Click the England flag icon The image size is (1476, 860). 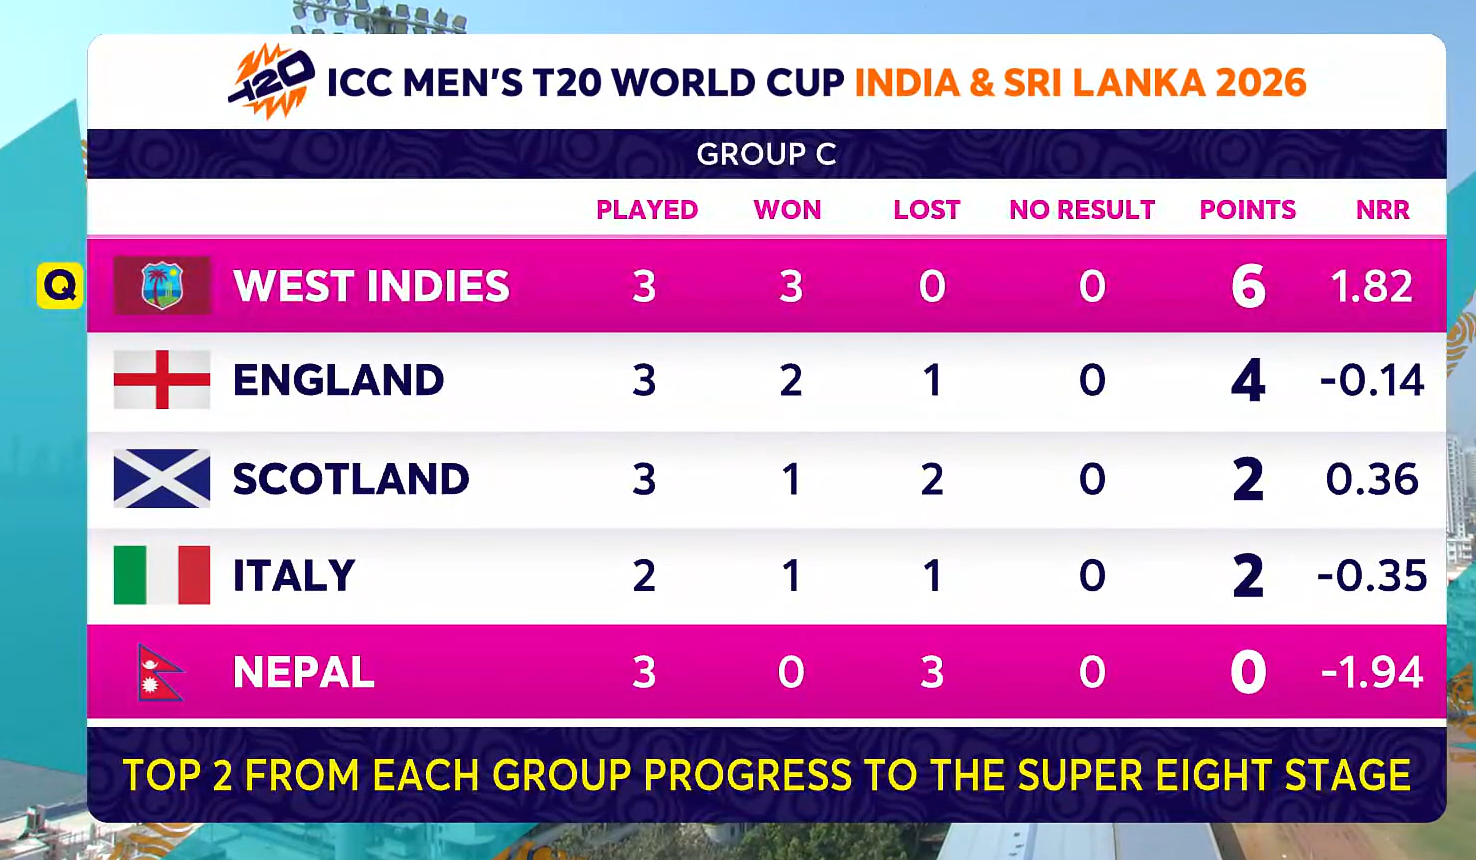click(x=162, y=380)
